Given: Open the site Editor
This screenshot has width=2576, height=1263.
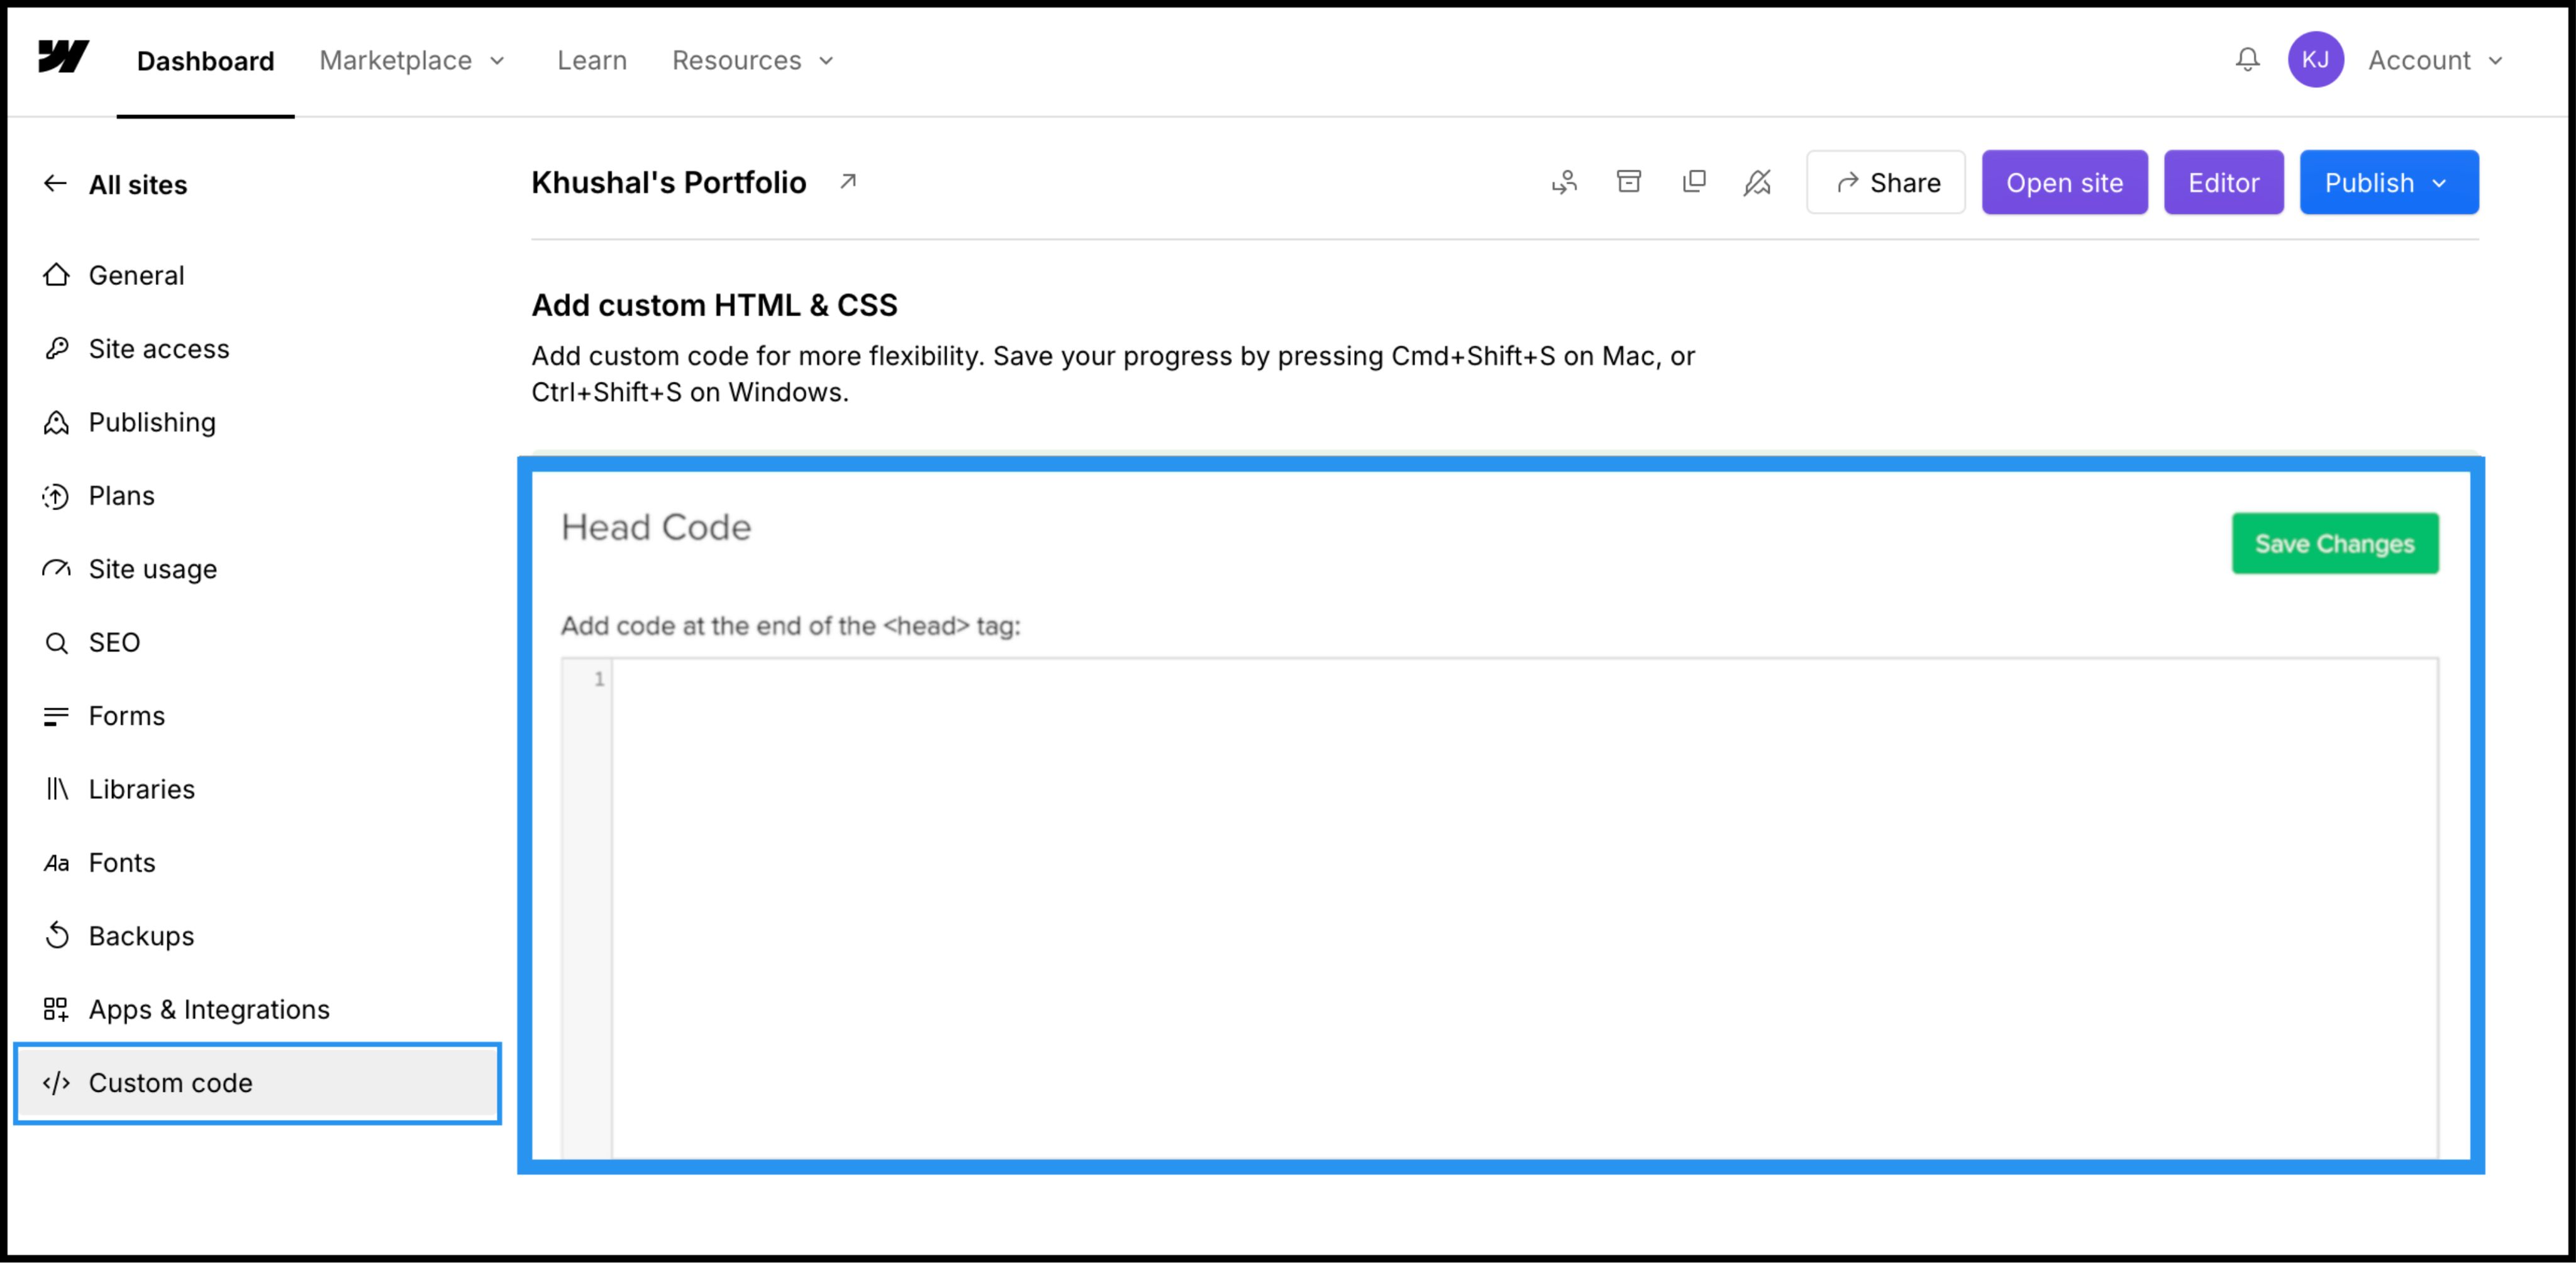Looking at the screenshot, I should tap(2223, 182).
